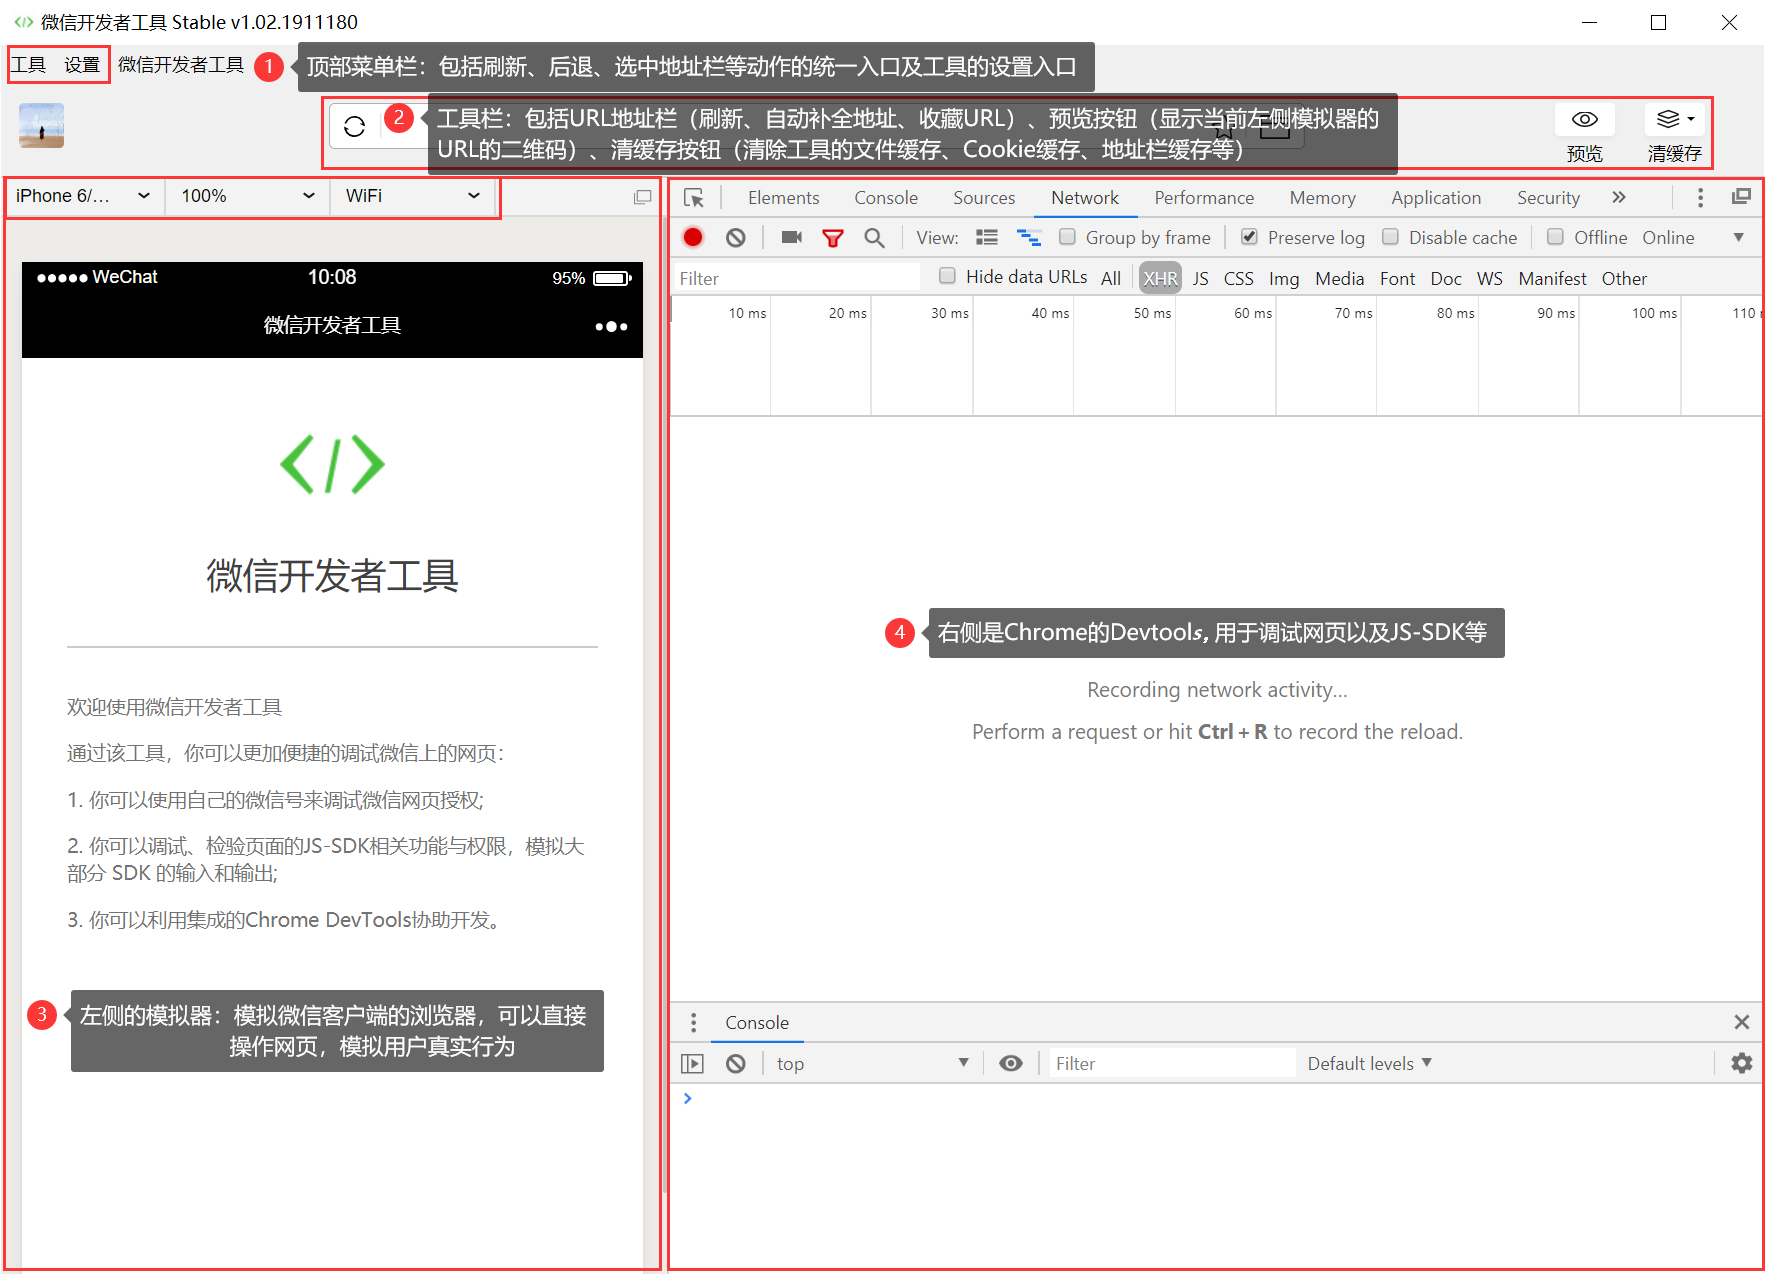Screen dimensions: 1765x1275
Task: Filter requests by Manifest type
Action: pos(1552,279)
